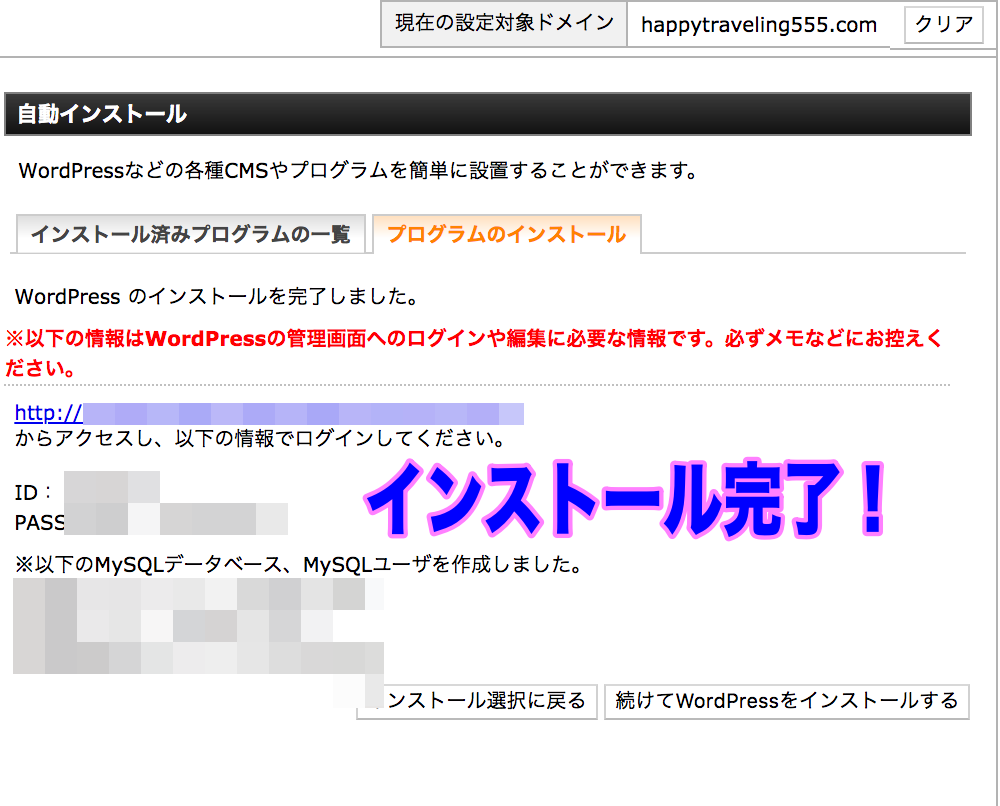Click the からアクセスし login instruction text
Viewport: 1000px width, 806px height.
[260, 438]
